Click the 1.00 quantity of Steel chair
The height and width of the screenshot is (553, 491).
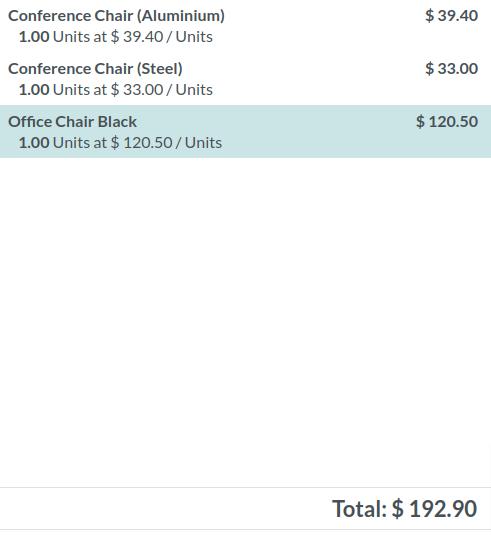point(34,90)
